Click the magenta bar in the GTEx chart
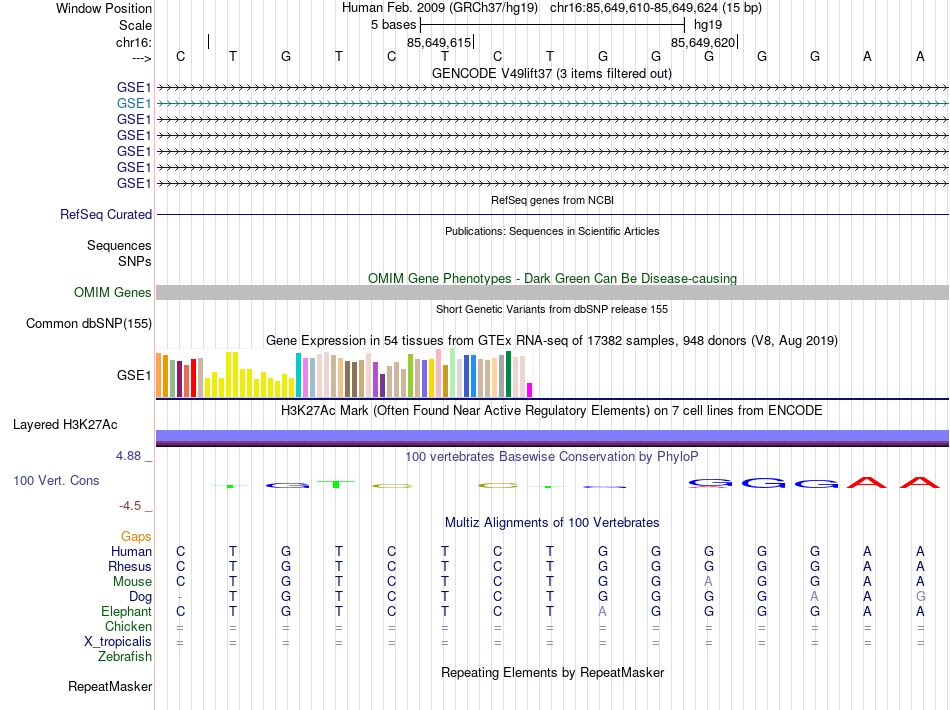 click(x=529, y=390)
